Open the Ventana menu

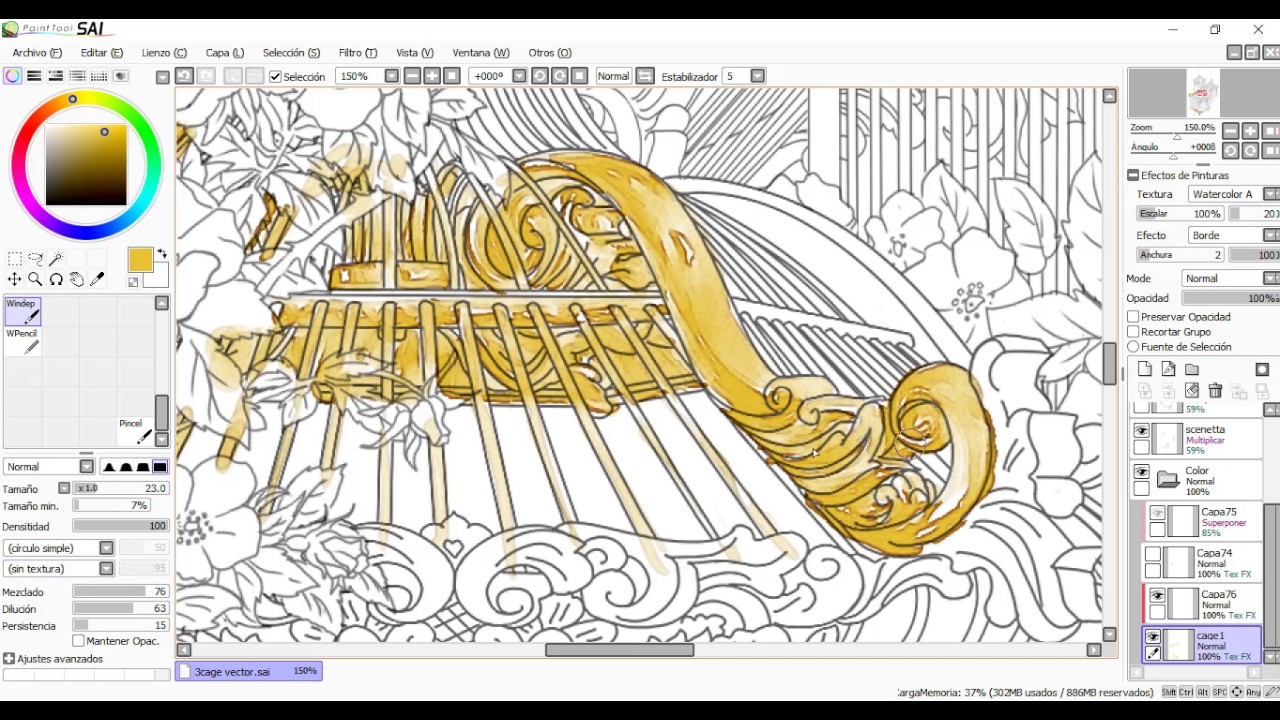pos(481,52)
